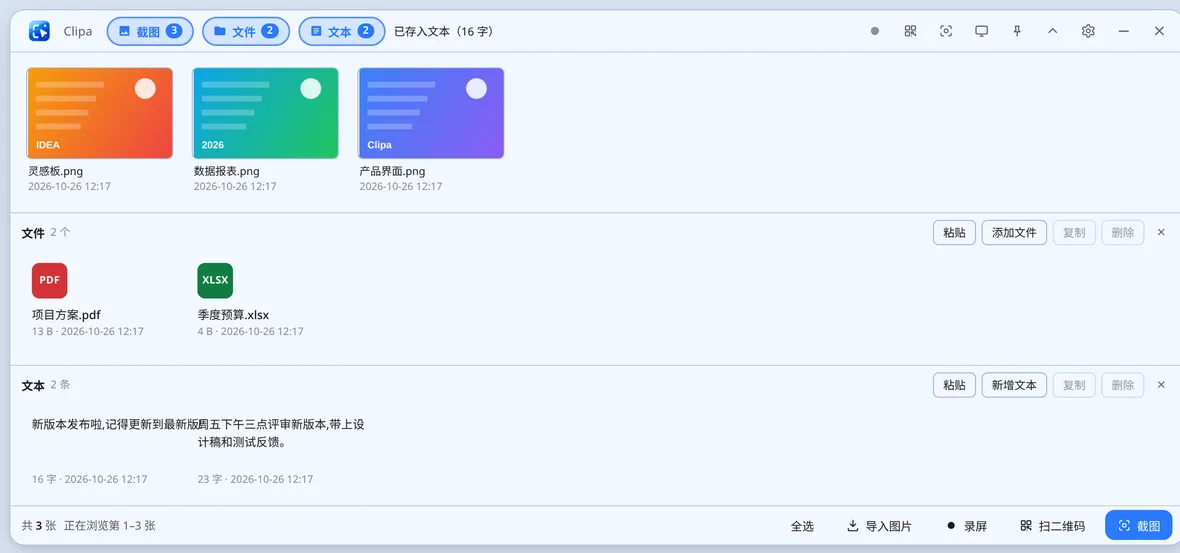Click the 16 字 timestamp under first text
Viewport: 1180px width, 553px height.
point(90,479)
